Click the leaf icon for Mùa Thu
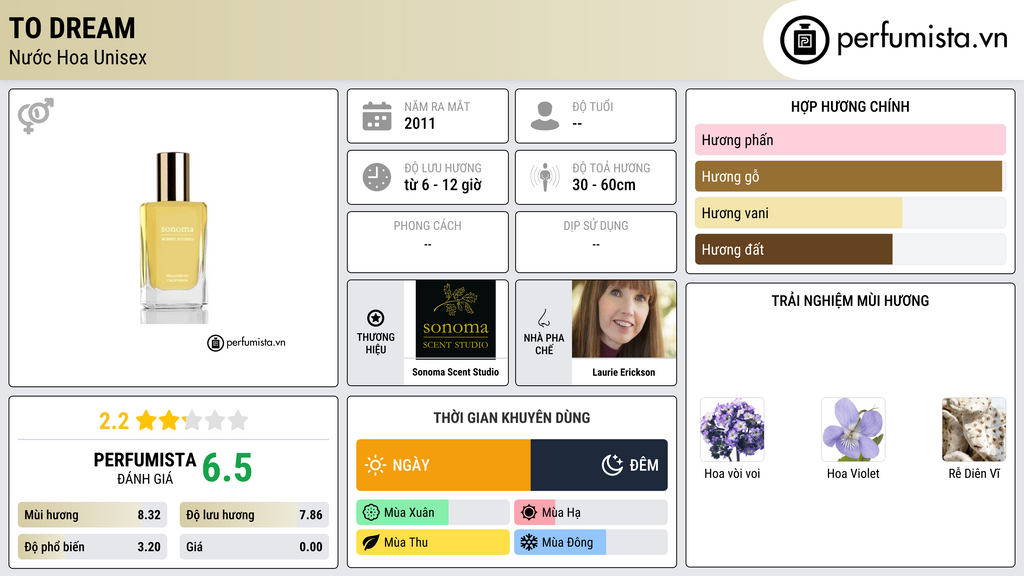The image size is (1024, 576). click(371, 542)
